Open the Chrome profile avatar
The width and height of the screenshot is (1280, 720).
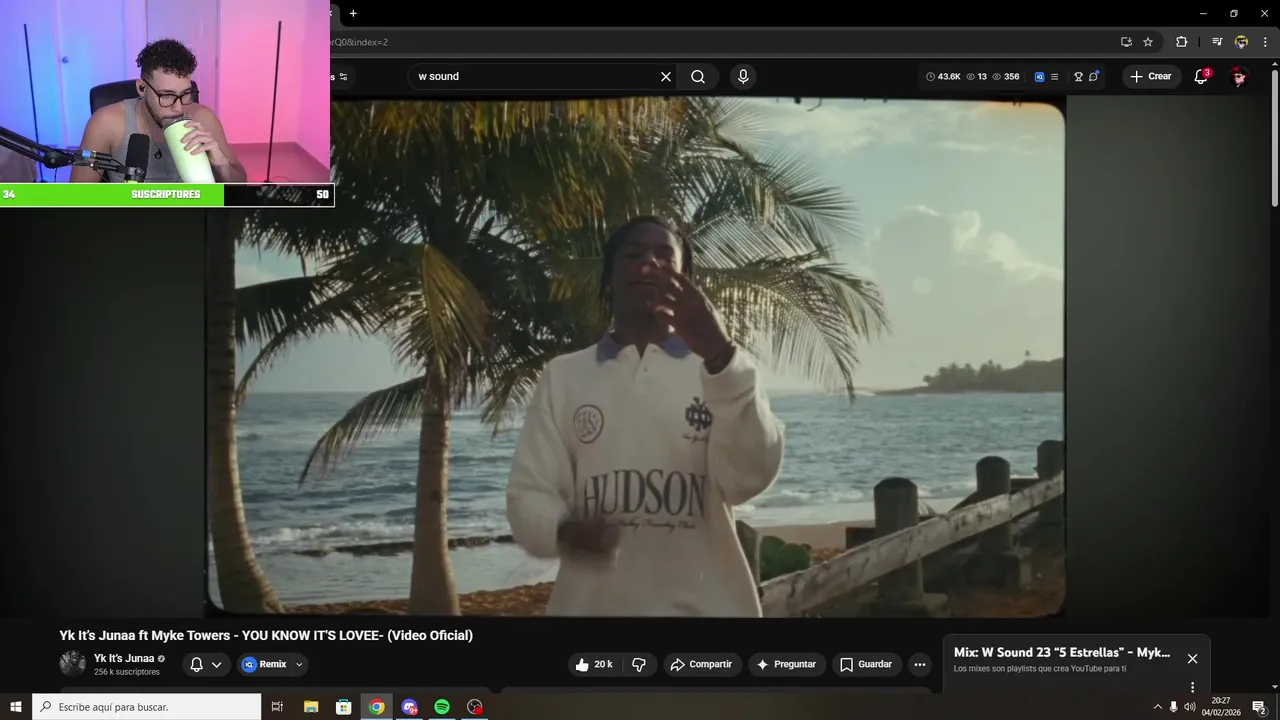[1241, 42]
